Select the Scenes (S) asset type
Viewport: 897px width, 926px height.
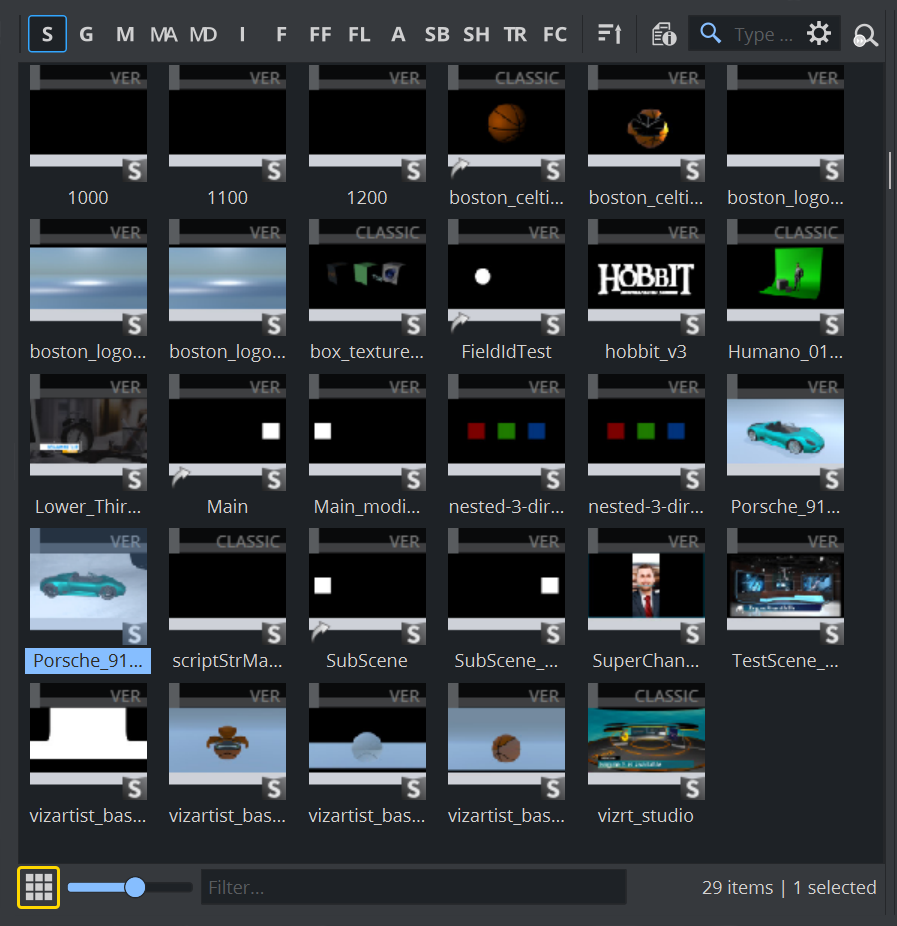pos(47,34)
